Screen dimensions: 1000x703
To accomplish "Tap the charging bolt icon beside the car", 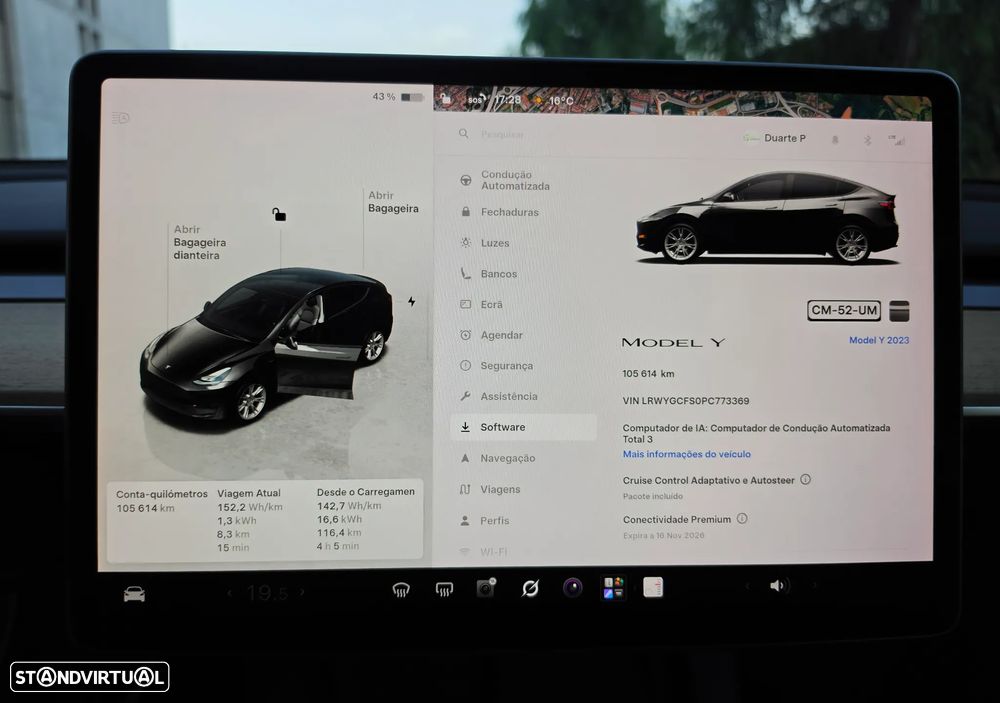I will [x=411, y=301].
